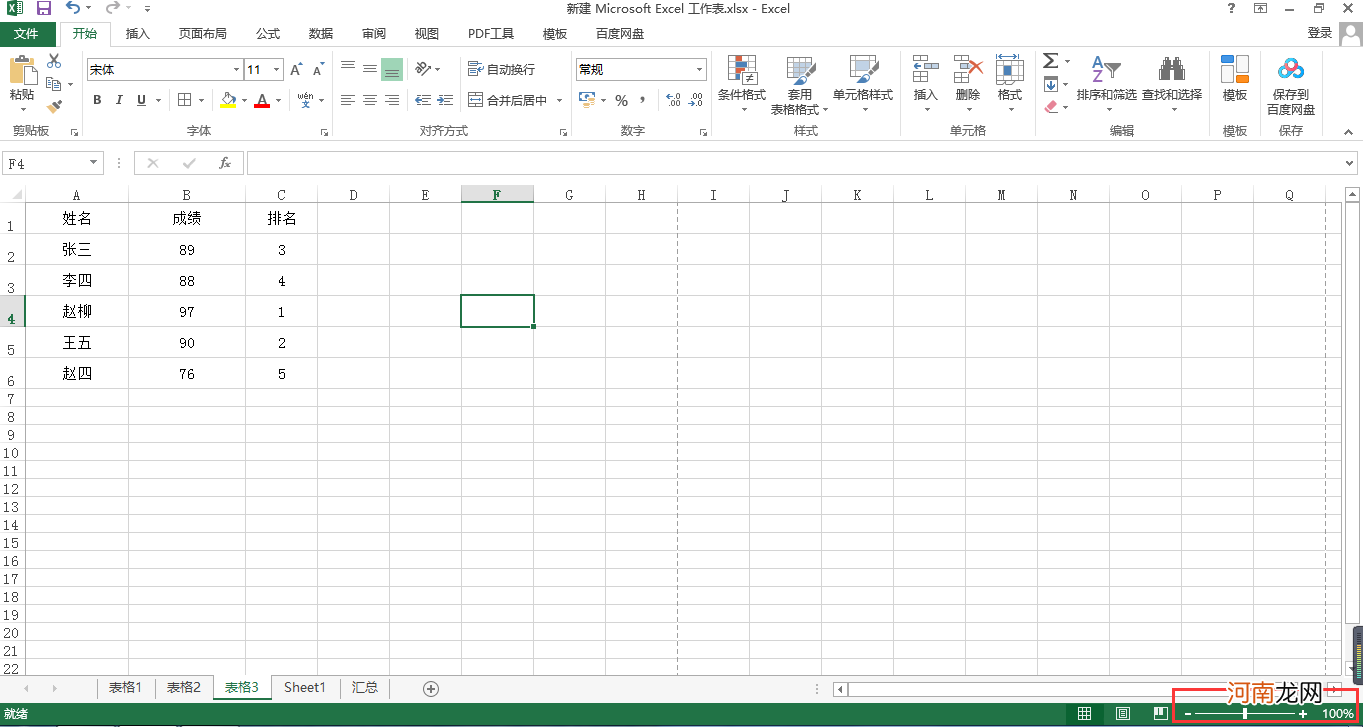
Task: Select sheet tab Sheet1
Action: pos(305,688)
